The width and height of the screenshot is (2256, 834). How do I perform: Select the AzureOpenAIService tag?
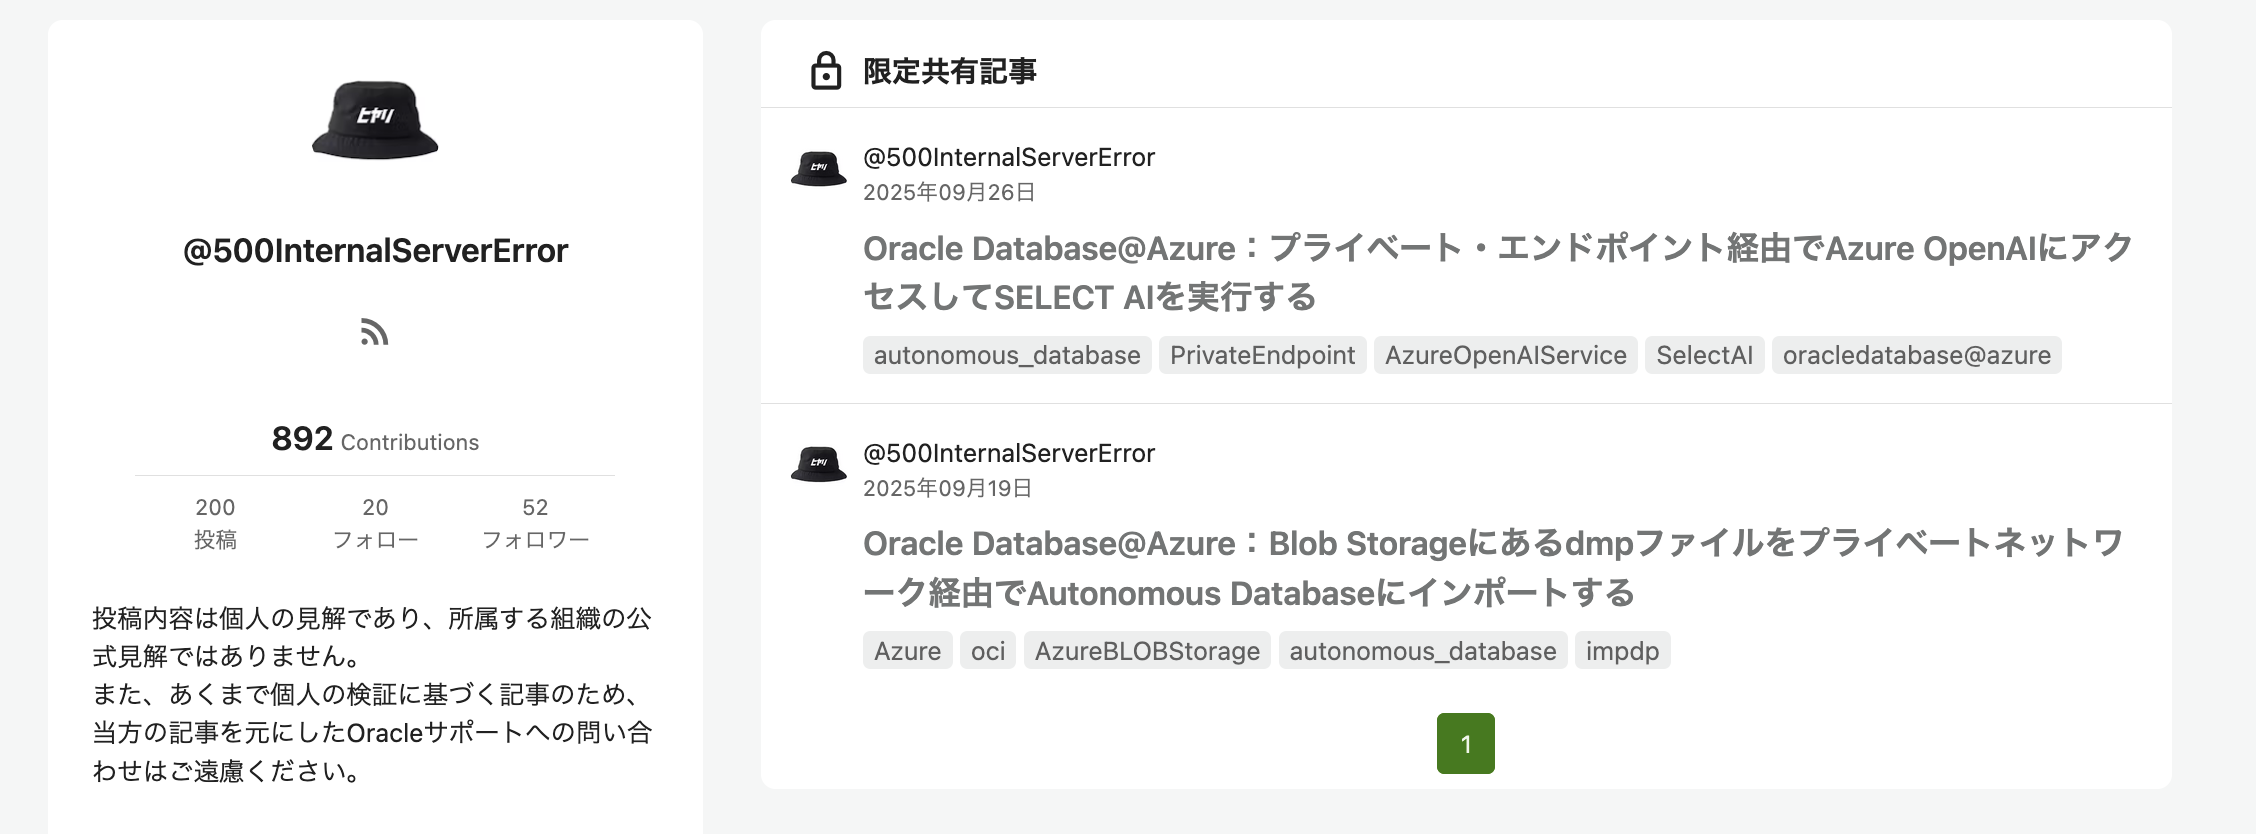(1505, 355)
